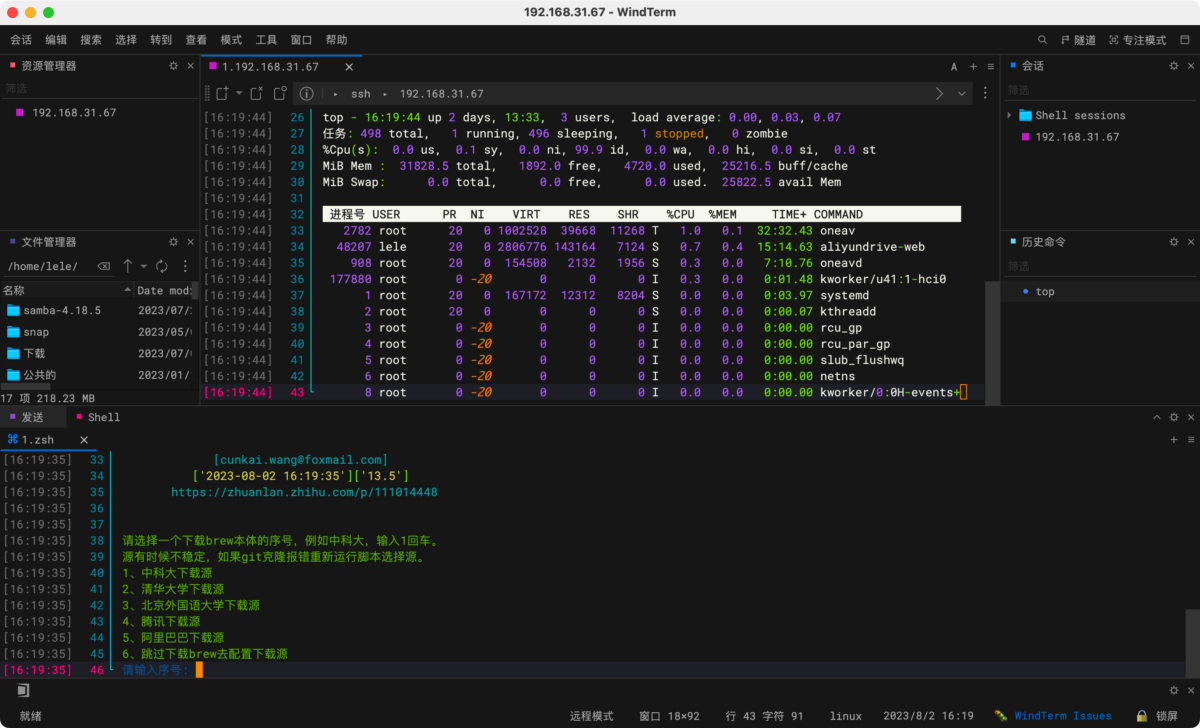The width and height of the screenshot is (1200, 728).
Task: Open the 转到 menu
Action: click(161, 40)
